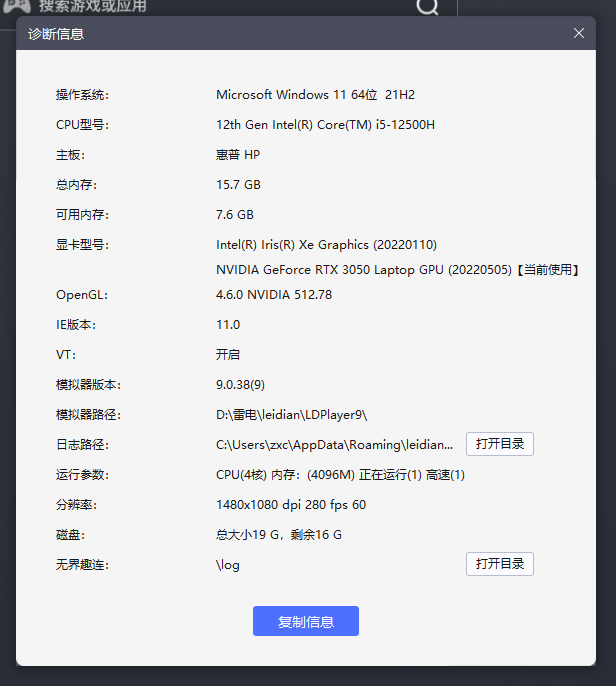Image resolution: width=616 pixels, height=686 pixels.
Task: Click the search magnifier icon
Action: tap(427, 8)
